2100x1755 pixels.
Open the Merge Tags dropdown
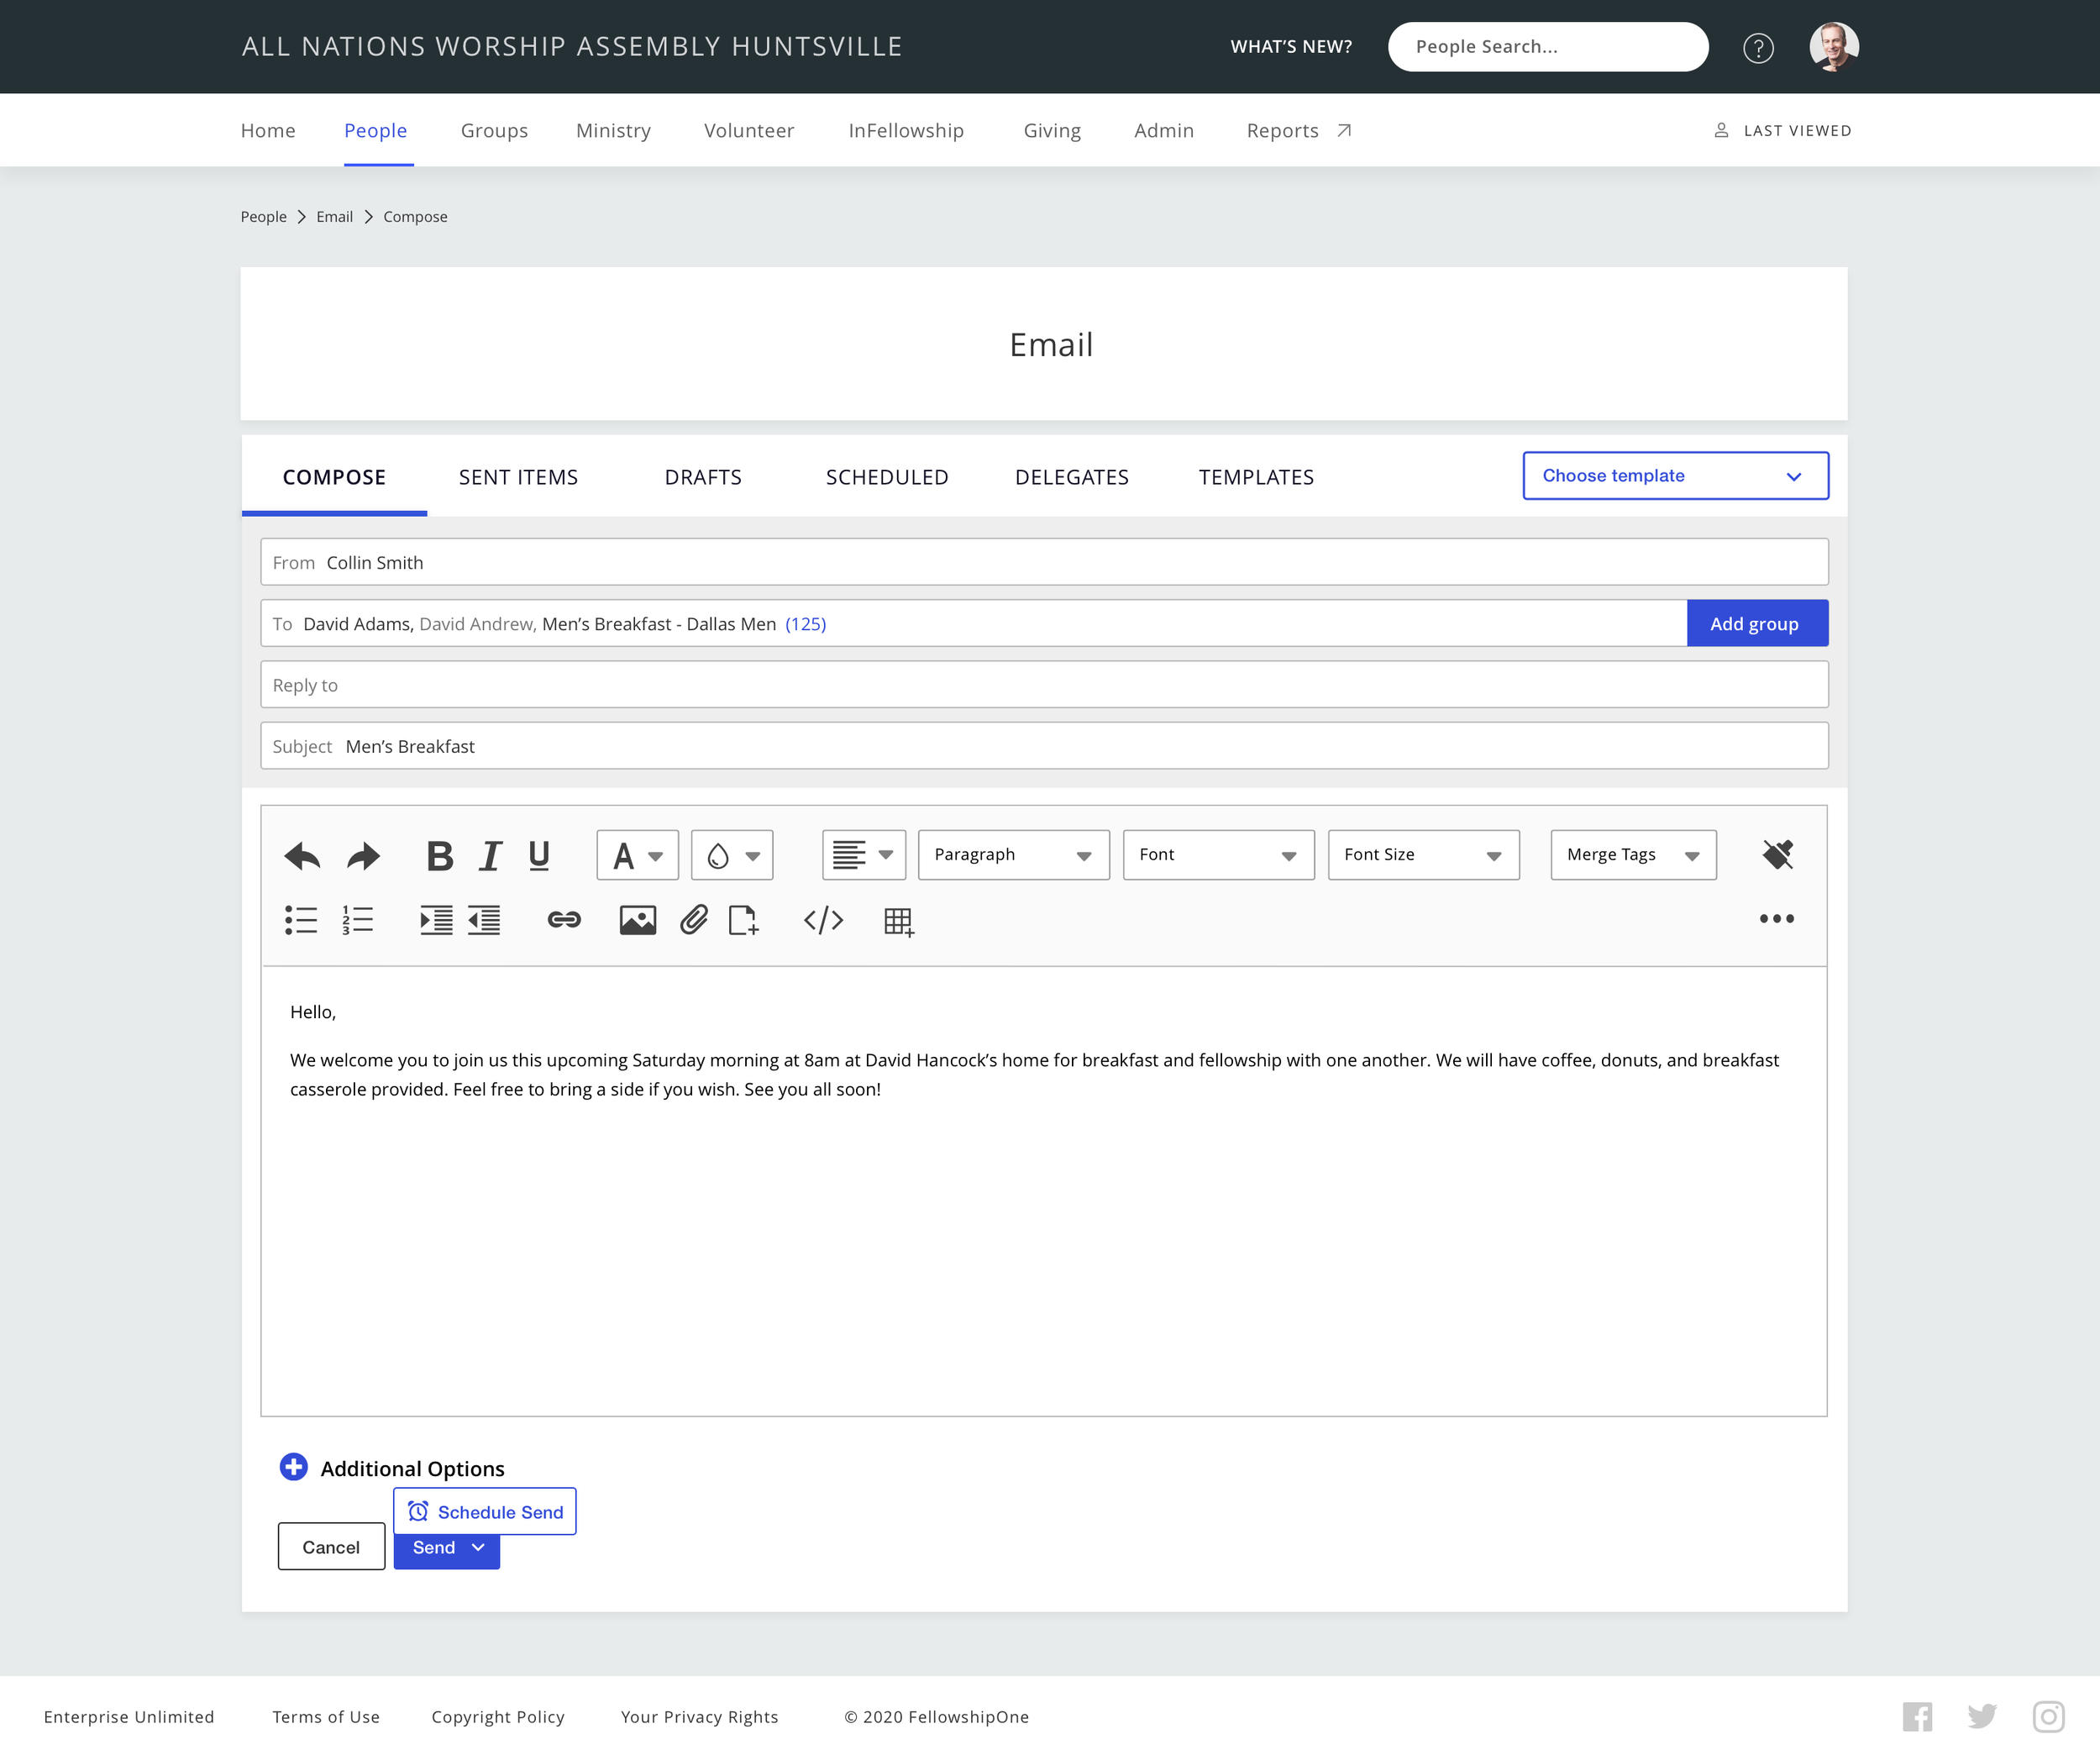pyautogui.click(x=1632, y=855)
